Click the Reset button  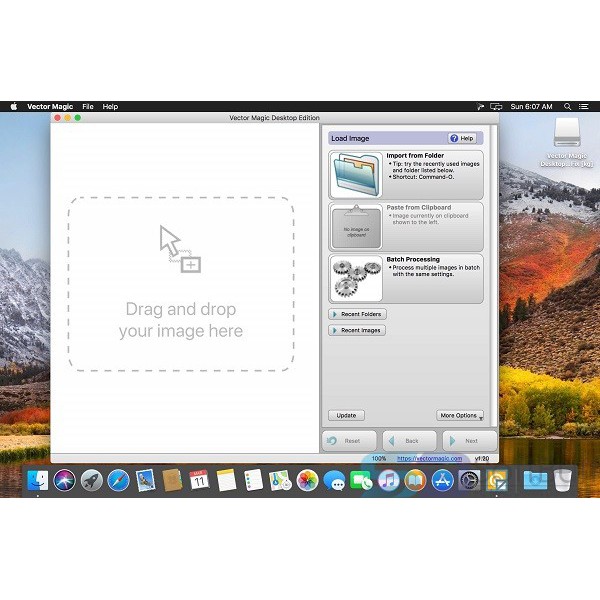pyautogui.click(x=349, y=441)
